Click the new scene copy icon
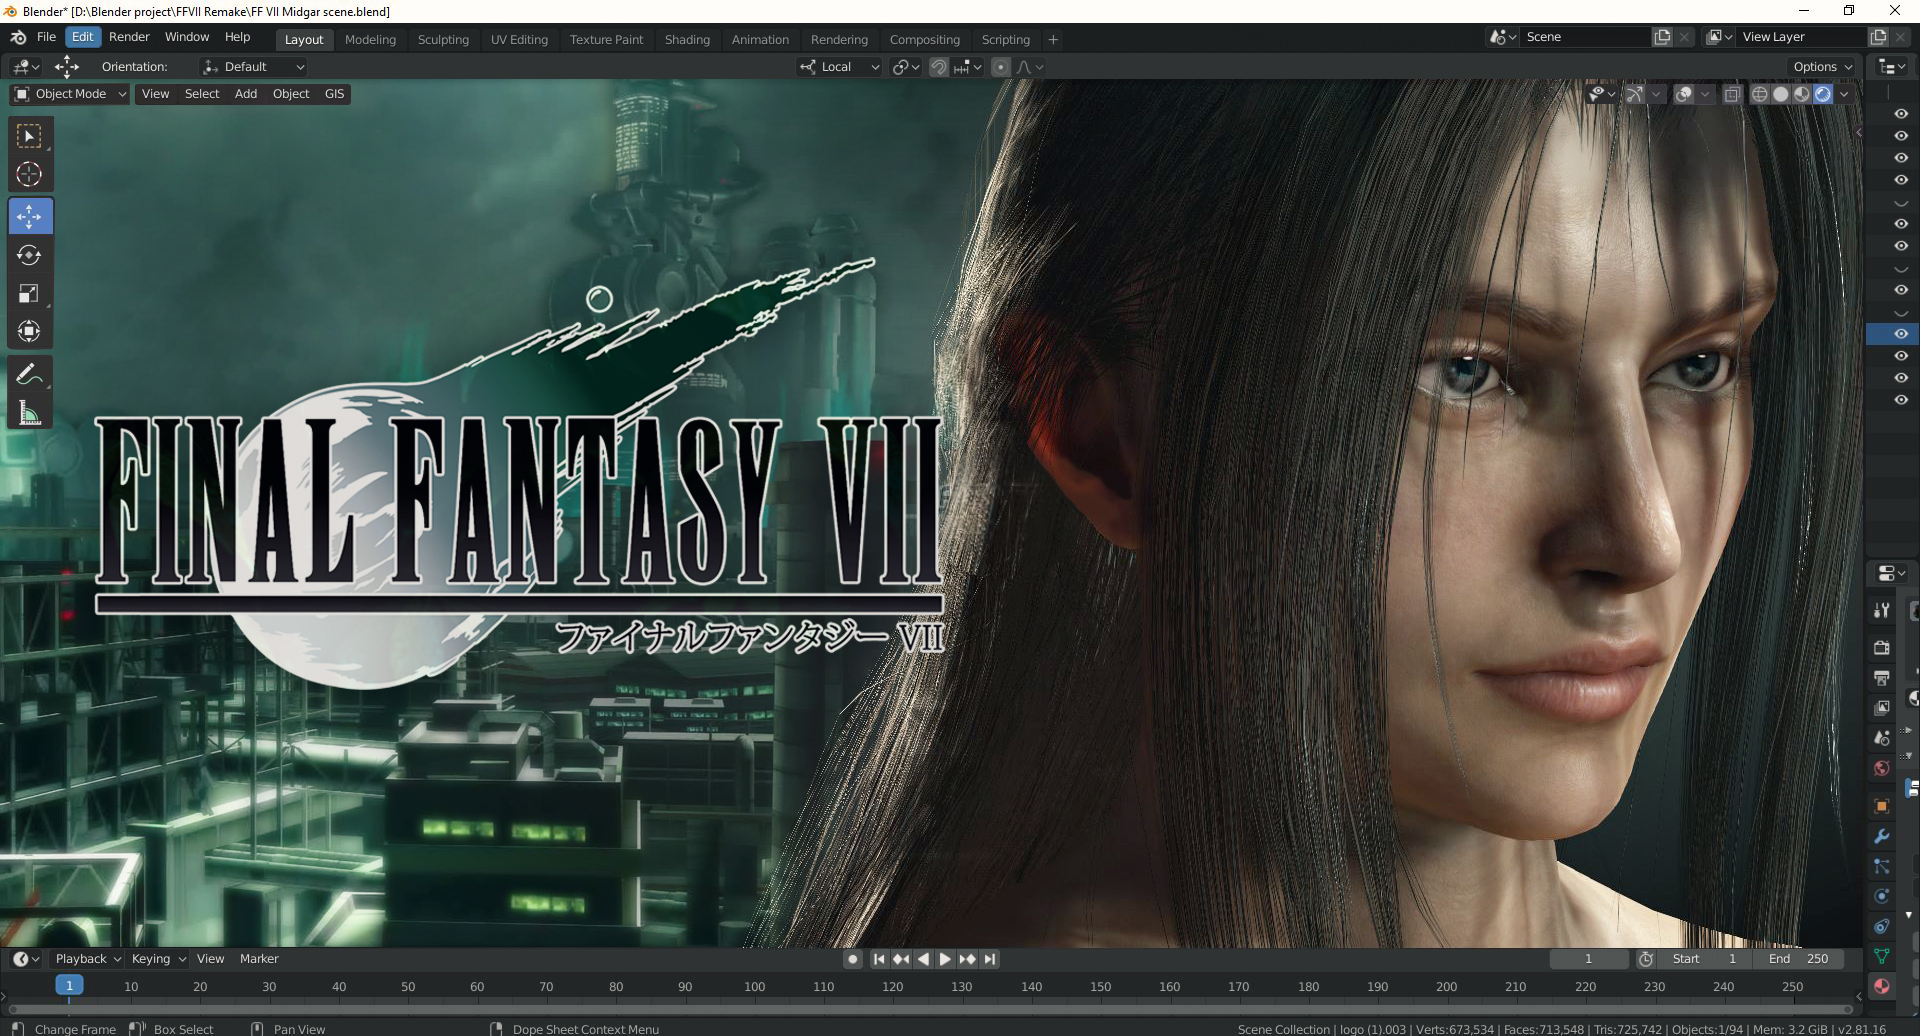1920x1036 pixels. 1662,37
